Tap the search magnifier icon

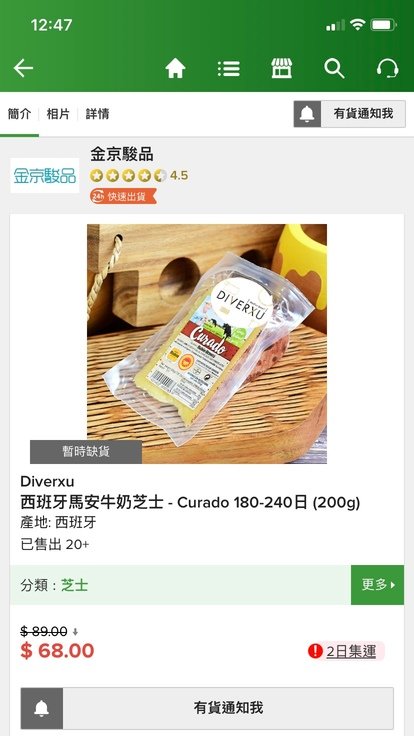click(x=334, y=69)
